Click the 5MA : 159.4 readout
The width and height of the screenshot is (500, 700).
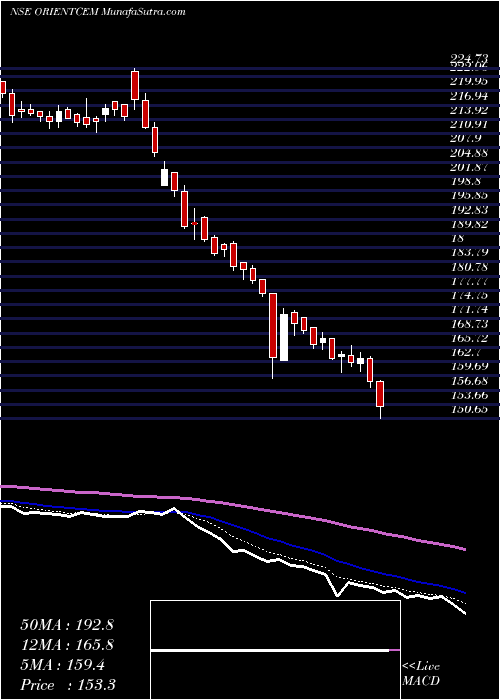[62, 665]
